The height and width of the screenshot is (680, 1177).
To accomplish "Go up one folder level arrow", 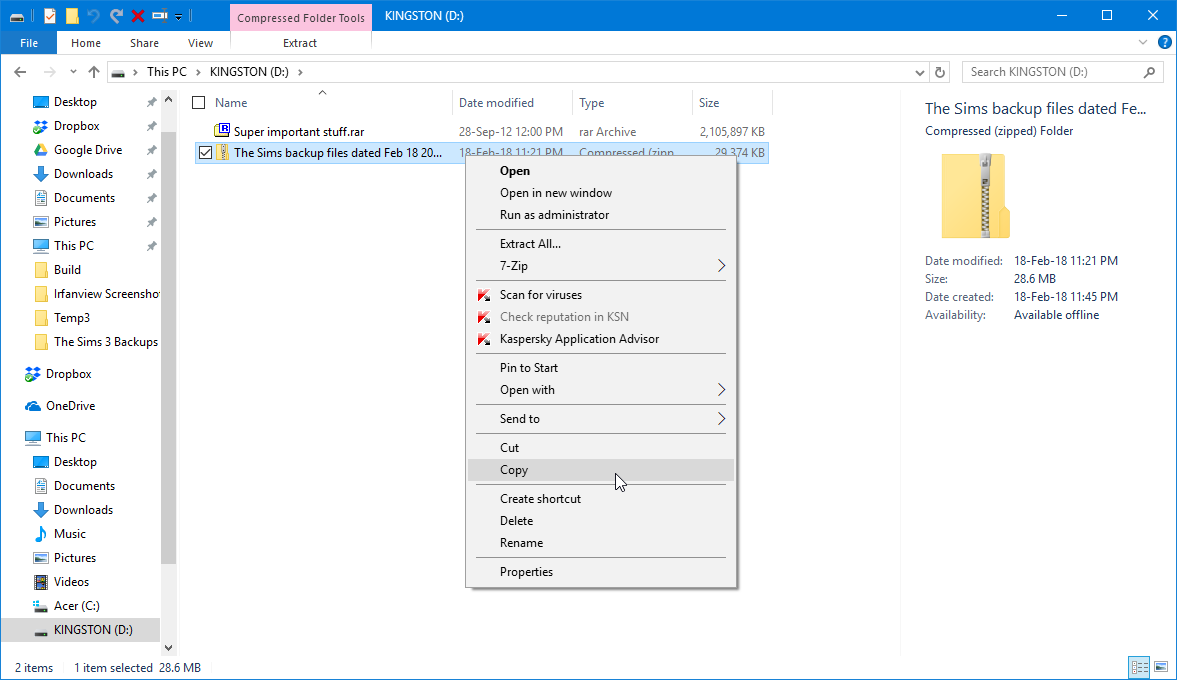I will coord(94,72).
